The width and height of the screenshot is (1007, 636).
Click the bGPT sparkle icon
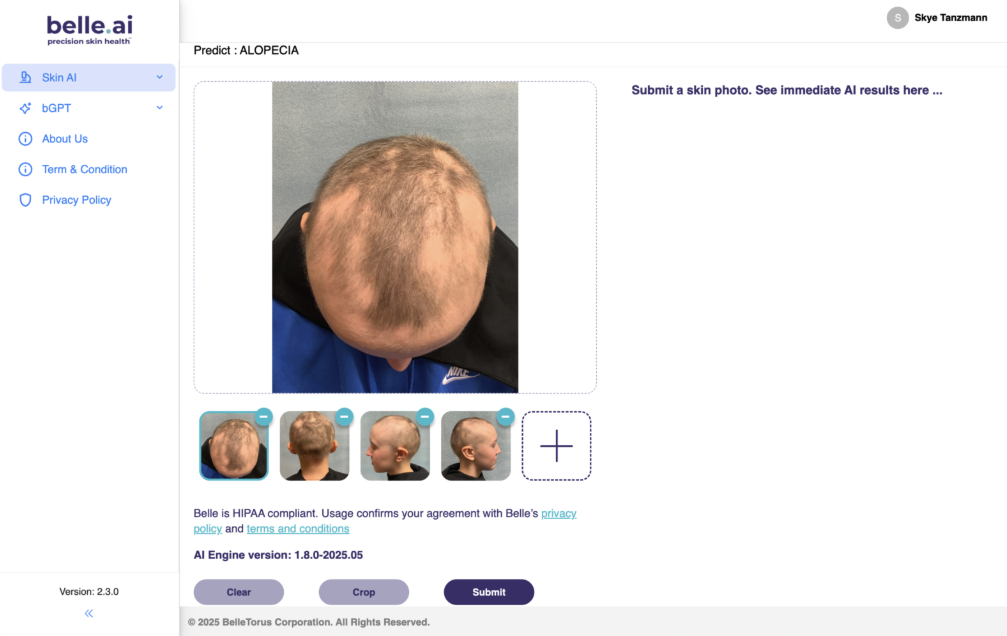click(25, 108)
